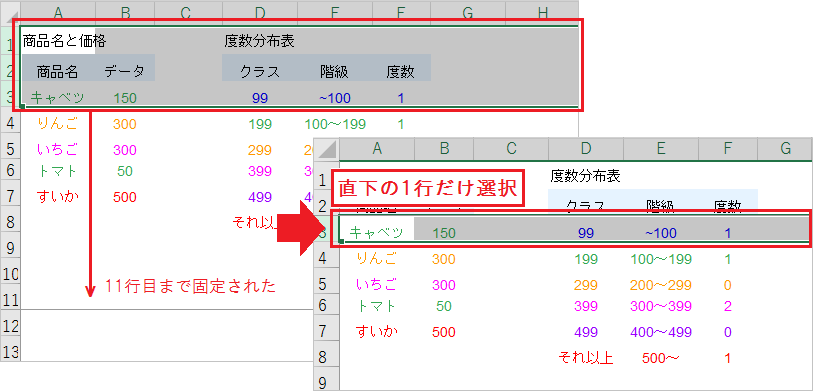This screenshot has height=392, width=813.
Task: Select row 8 header in front sheet
Action: 326,357
